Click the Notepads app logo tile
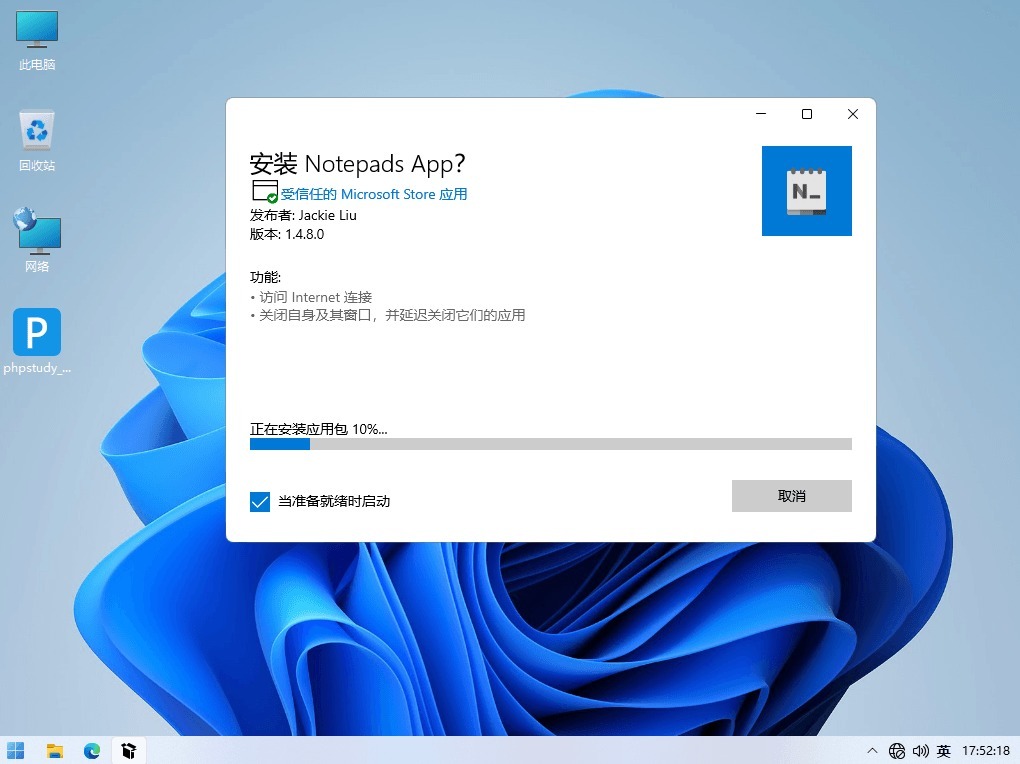1020x764 pixels. [806, 191]
